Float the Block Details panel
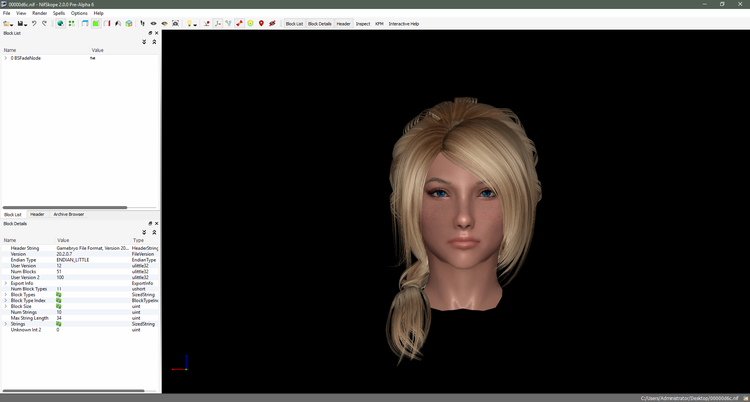 coord(150,223)
